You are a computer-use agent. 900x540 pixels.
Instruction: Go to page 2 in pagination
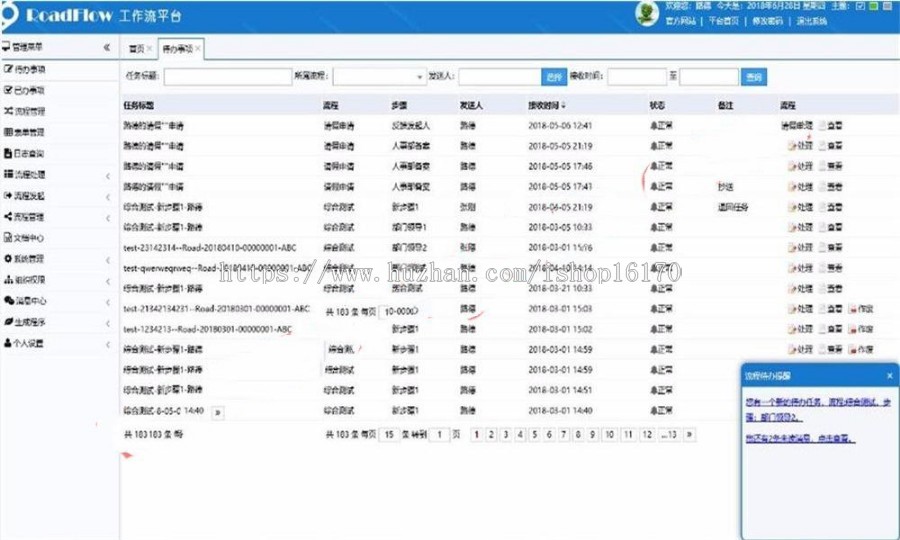click(491, 434)
